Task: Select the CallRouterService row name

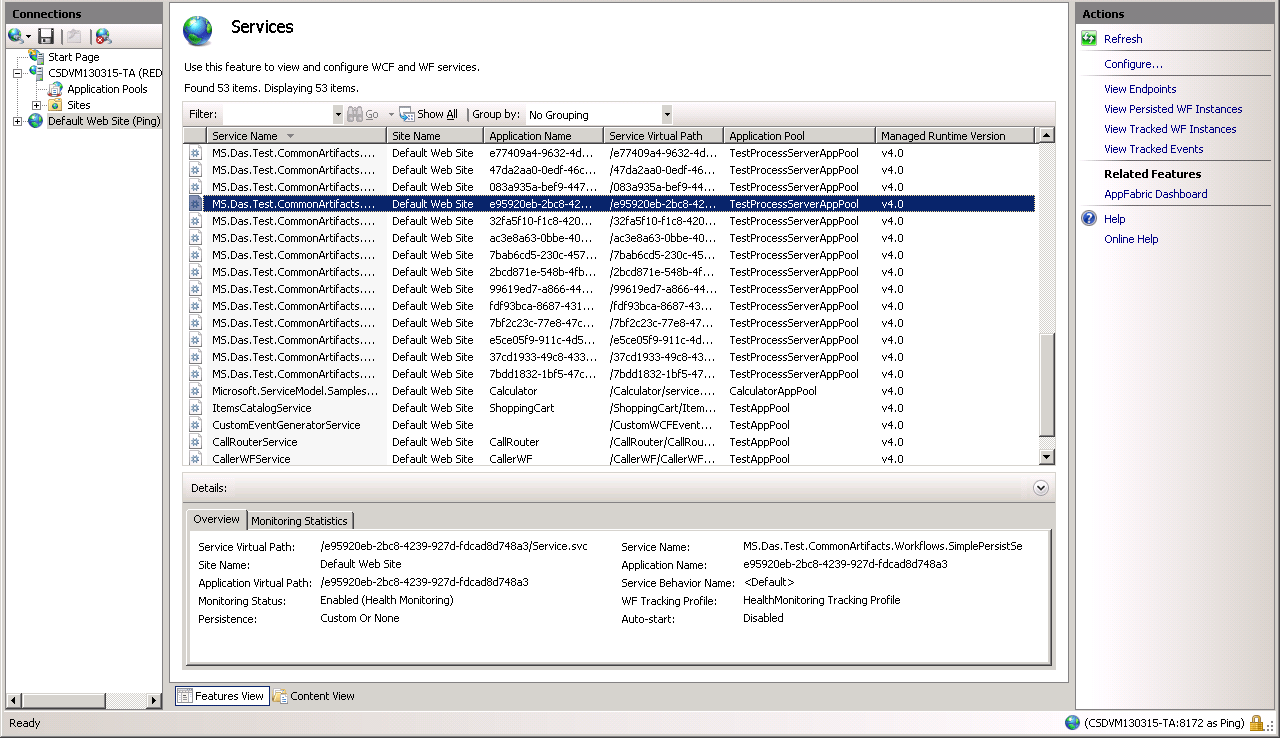Action: tap(255, 442)
